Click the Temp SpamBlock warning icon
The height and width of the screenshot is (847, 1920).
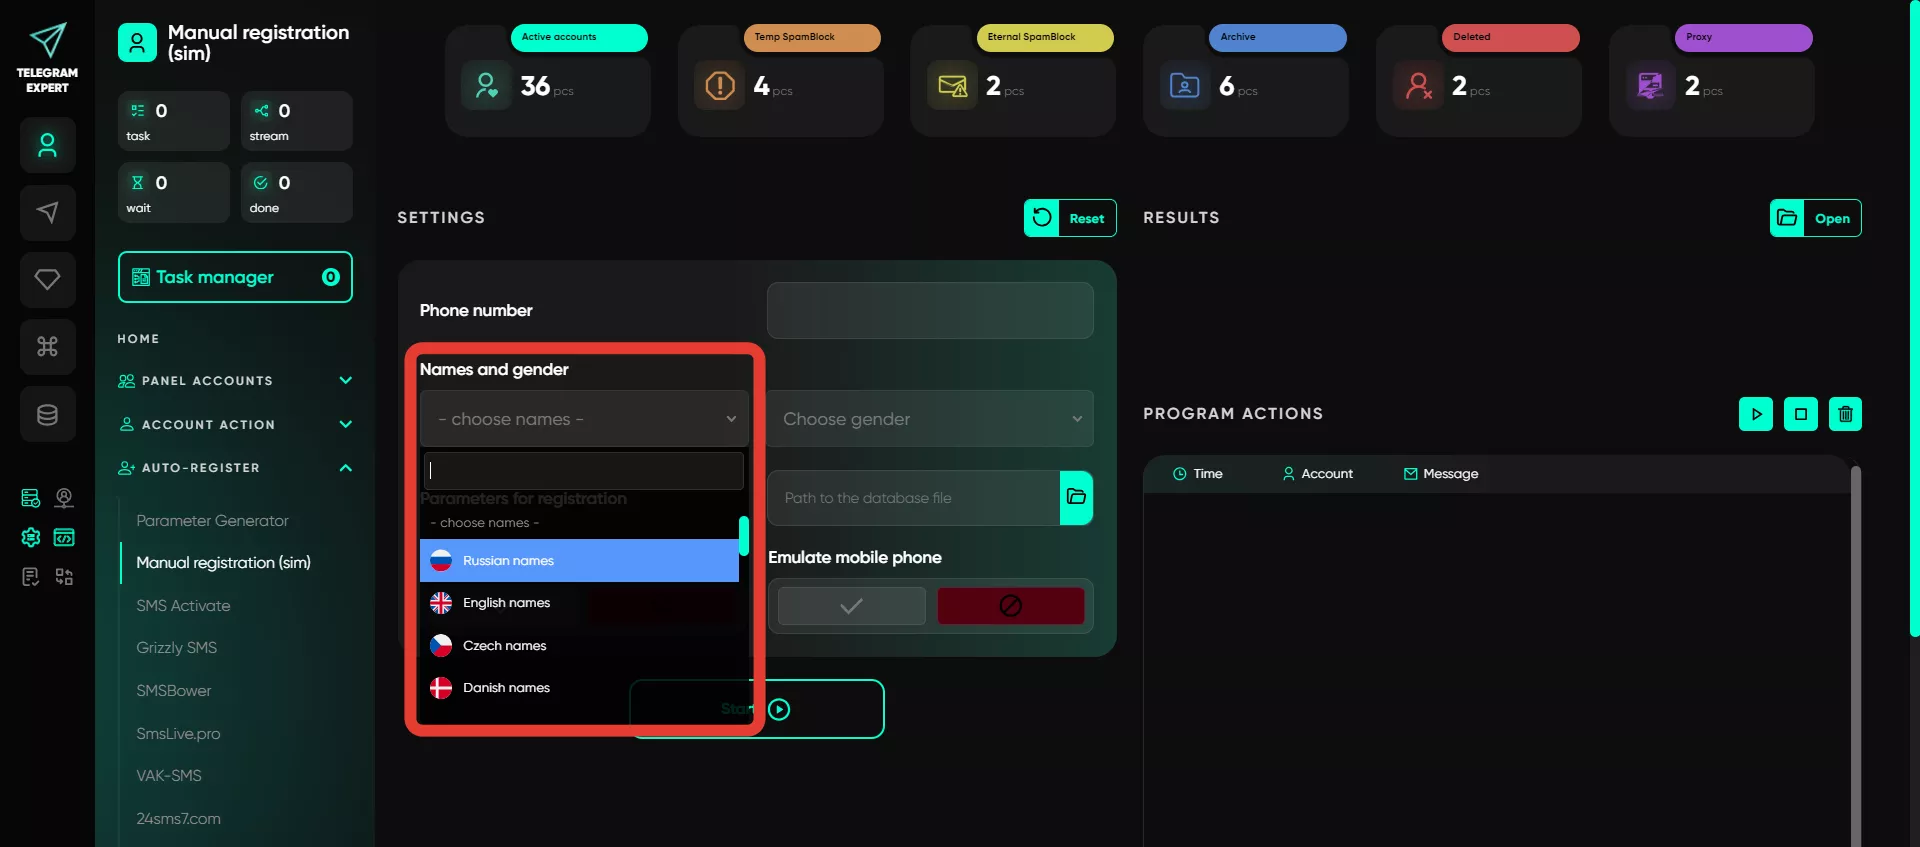tap(719, 85)
